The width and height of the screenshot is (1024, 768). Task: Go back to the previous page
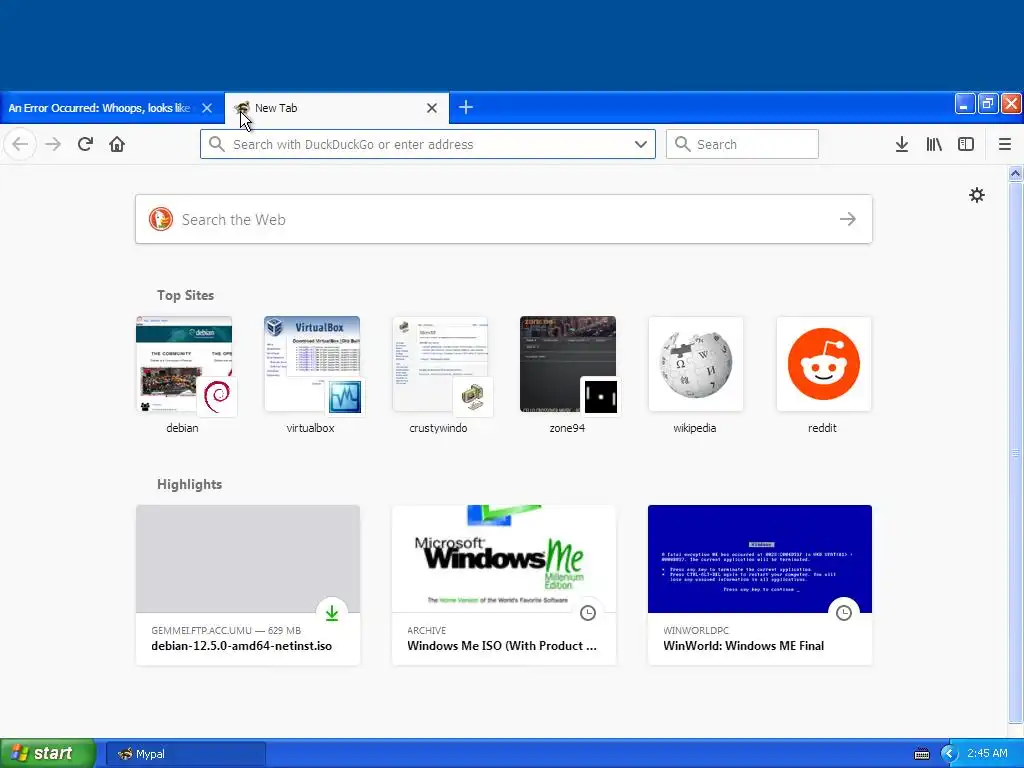(x=20, y=144)
